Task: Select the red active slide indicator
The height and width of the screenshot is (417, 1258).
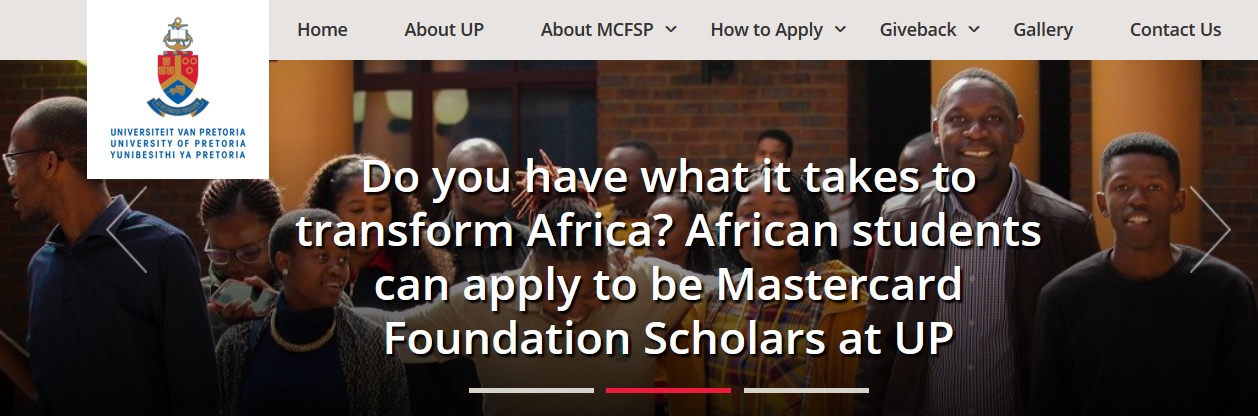Action: tap(668, 390)
